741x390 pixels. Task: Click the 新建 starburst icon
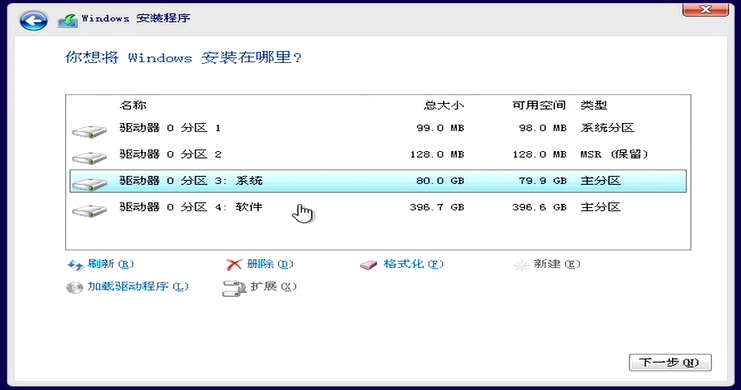pyautogui.click(x=521, y=265)
